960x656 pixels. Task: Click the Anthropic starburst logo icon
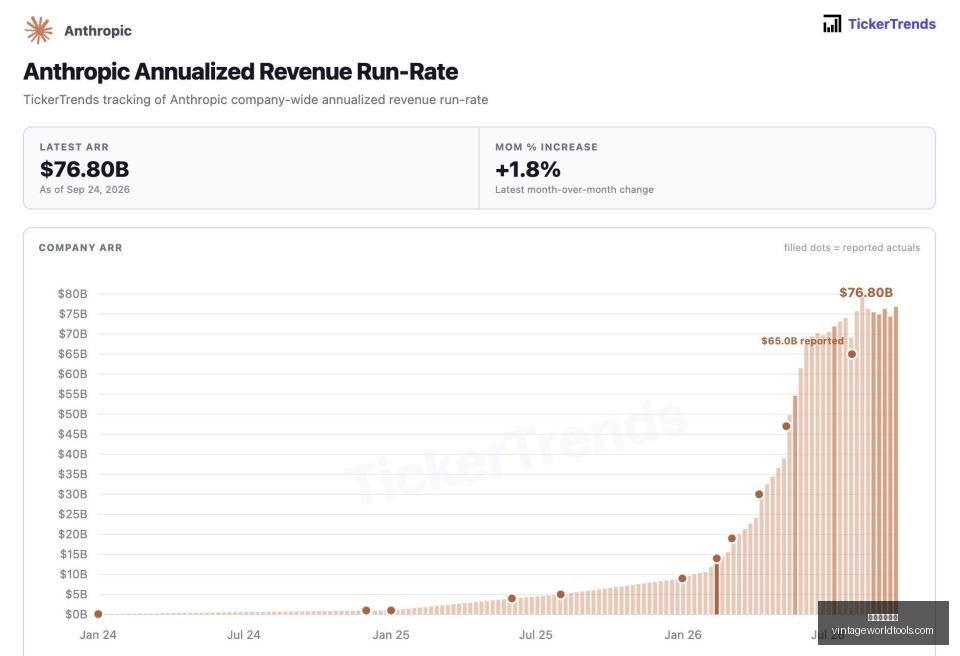(39, 30)
